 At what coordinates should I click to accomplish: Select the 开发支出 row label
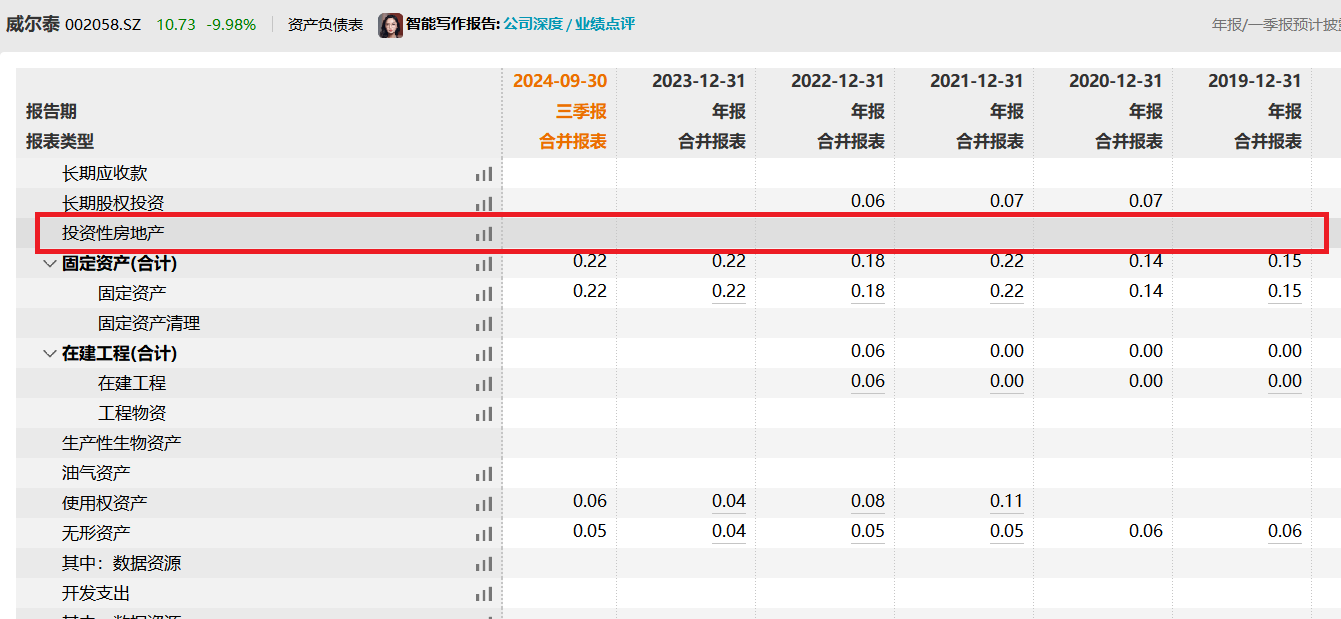(96, 594)
